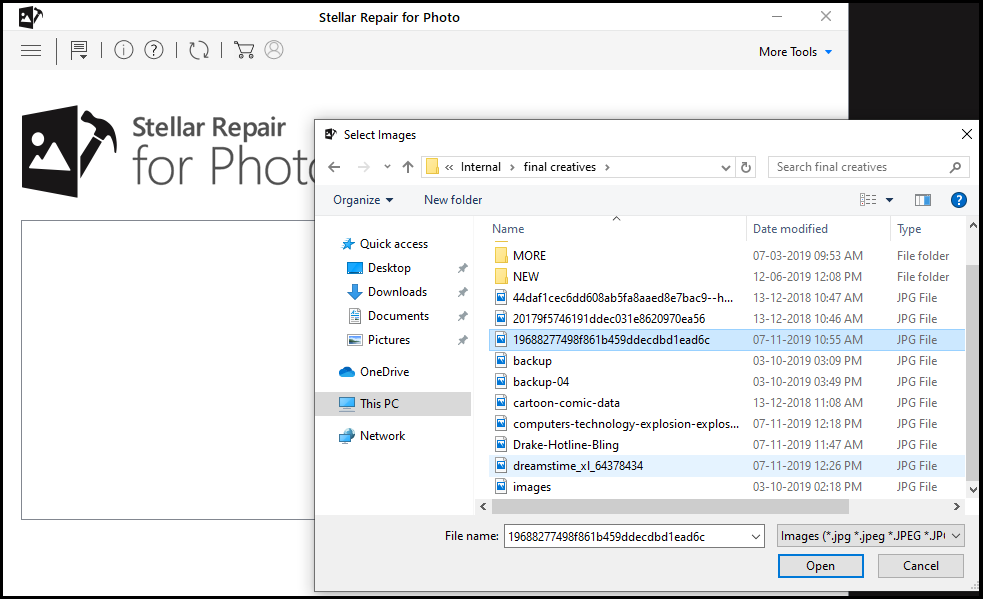Go back in Select Images dialog
Image resolution: width=983 pixels, height=599 pixels.
point(334,167)
